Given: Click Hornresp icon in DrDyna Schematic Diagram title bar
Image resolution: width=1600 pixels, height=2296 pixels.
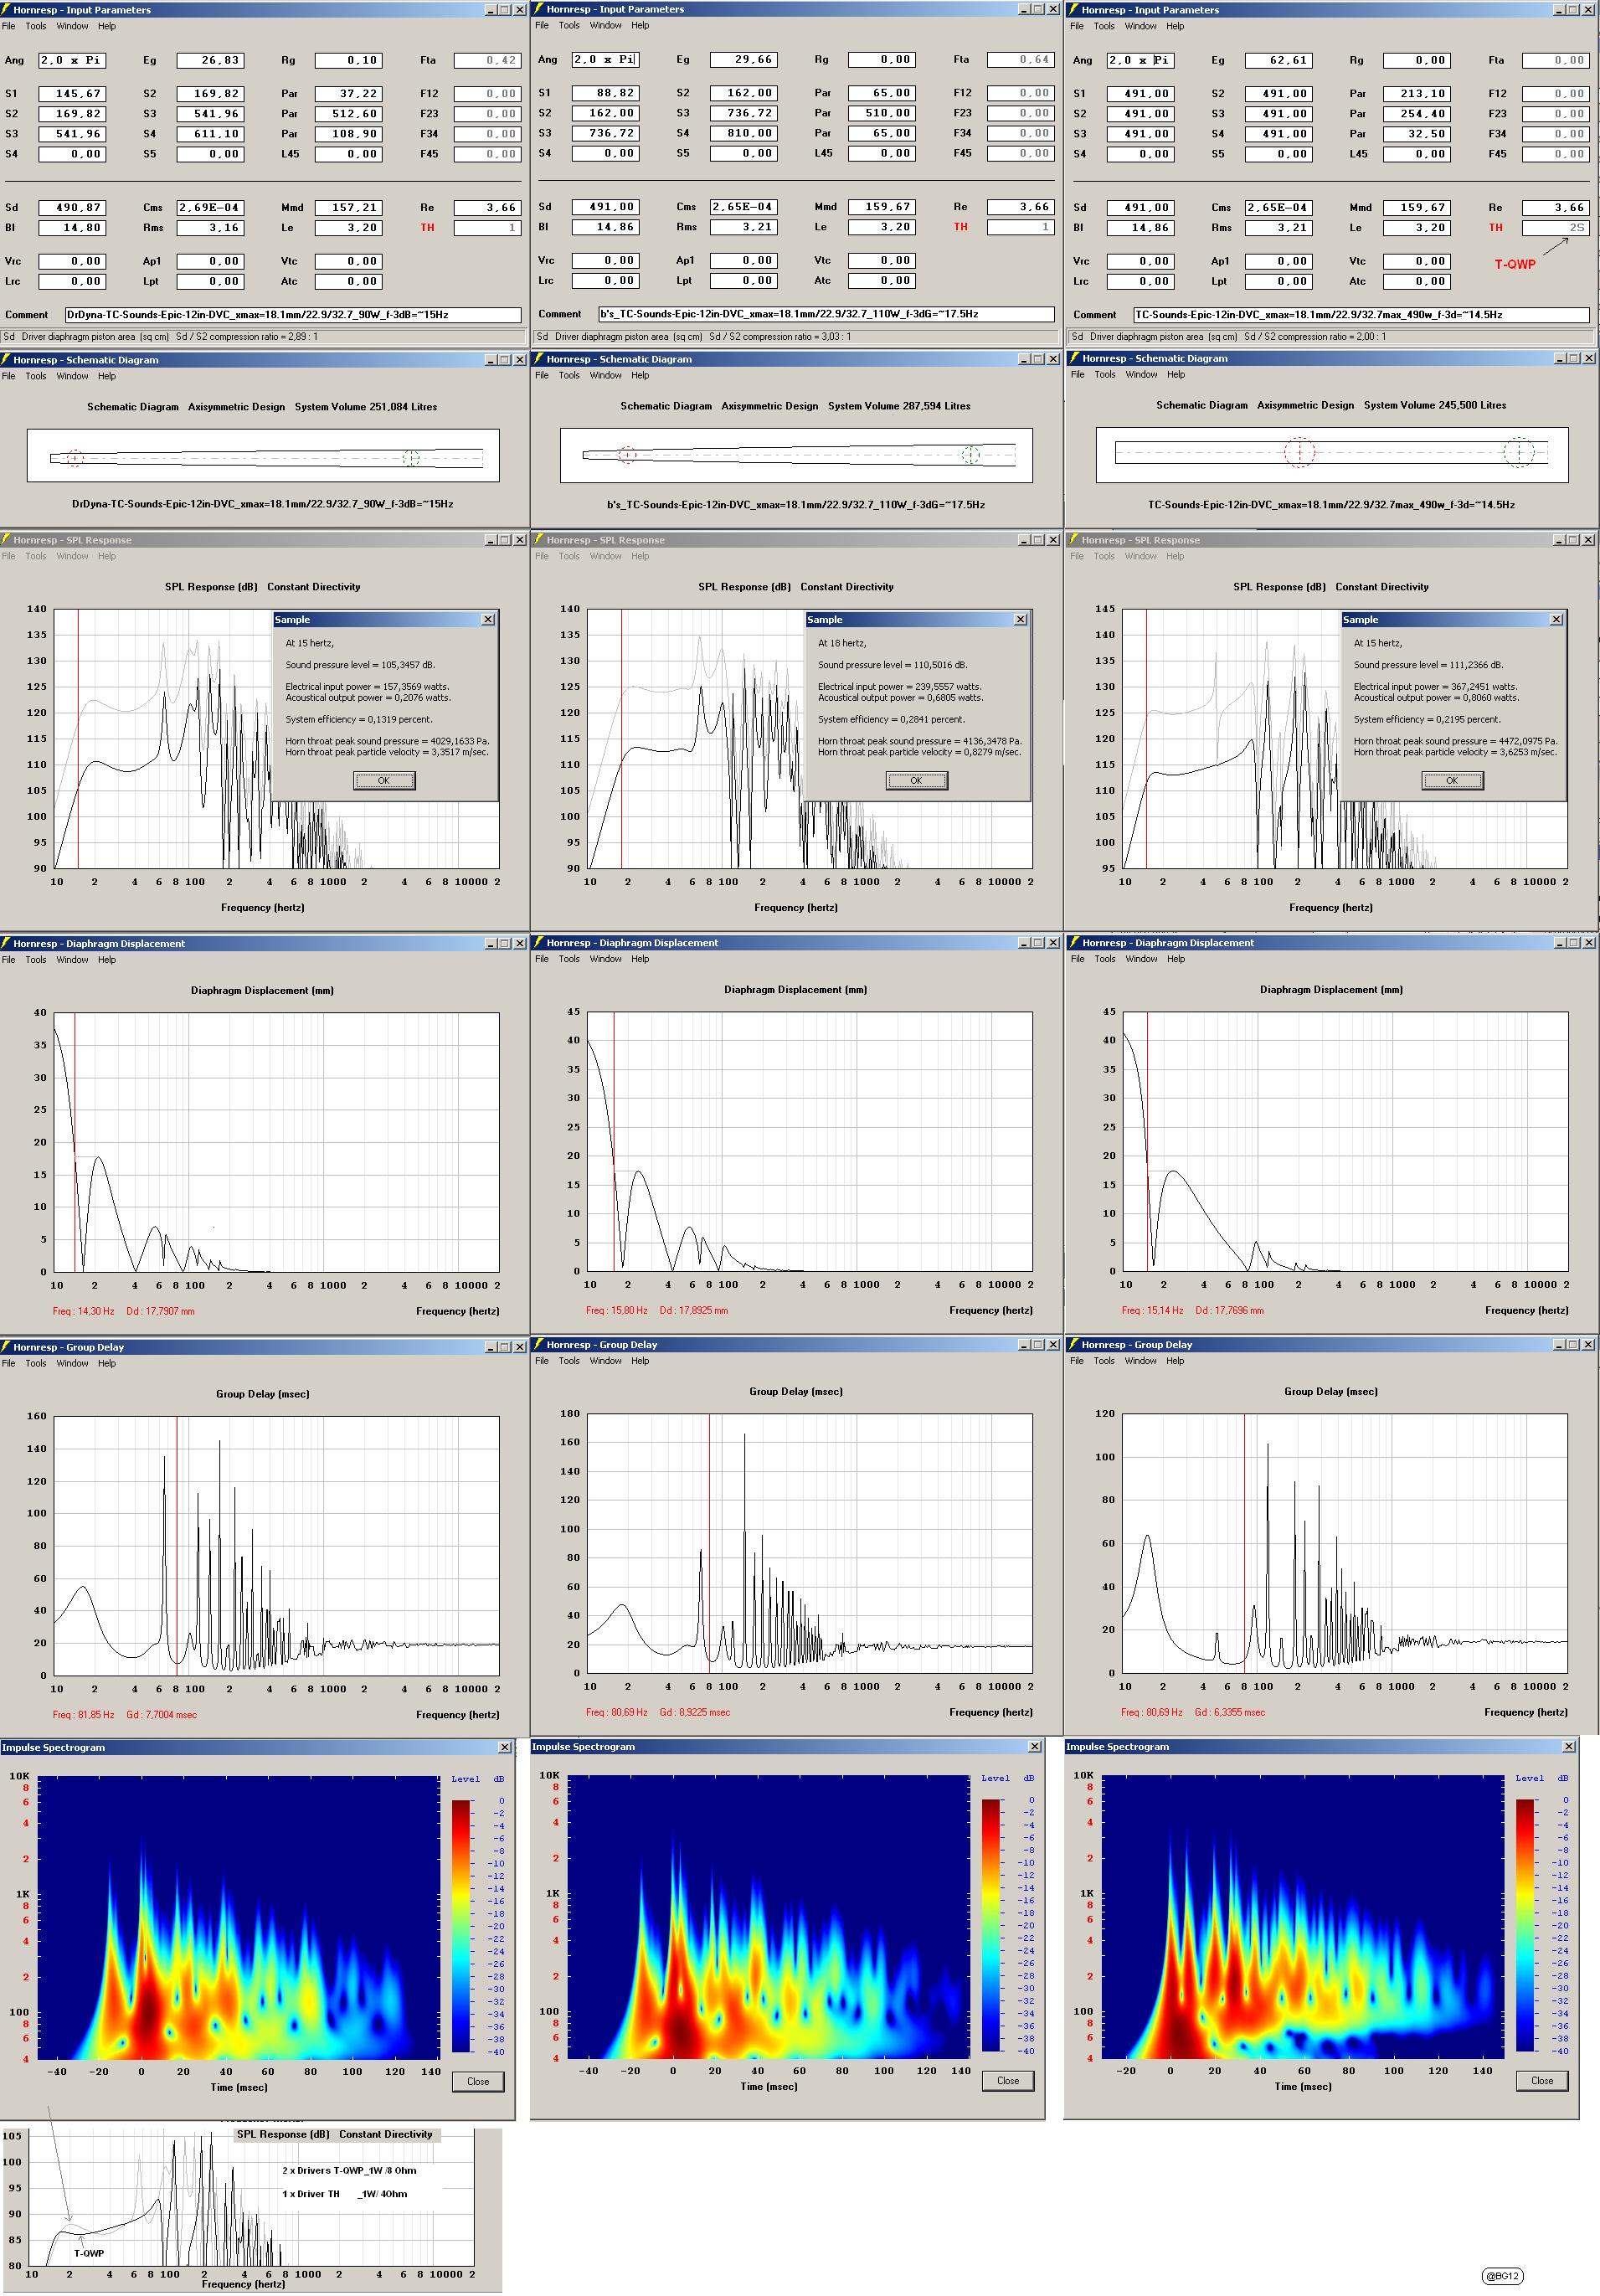Looking at the screenshot, I should pos(6,360).
